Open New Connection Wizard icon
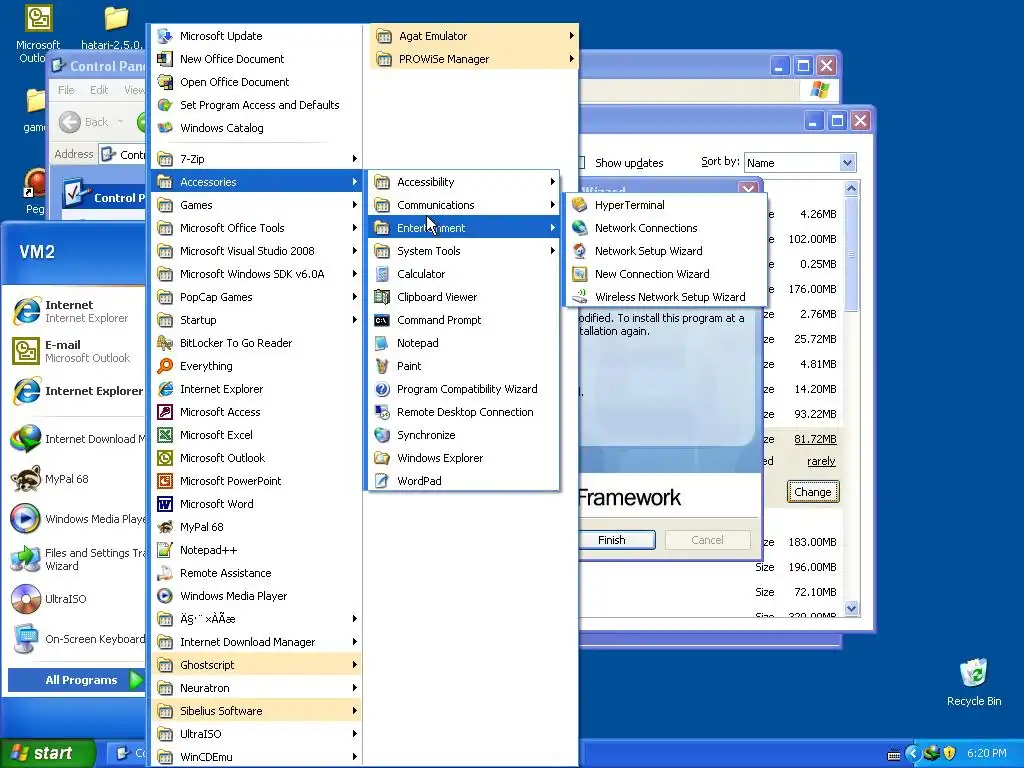The height and width of the screenshot is (768, 1024). tap(579, 274)
